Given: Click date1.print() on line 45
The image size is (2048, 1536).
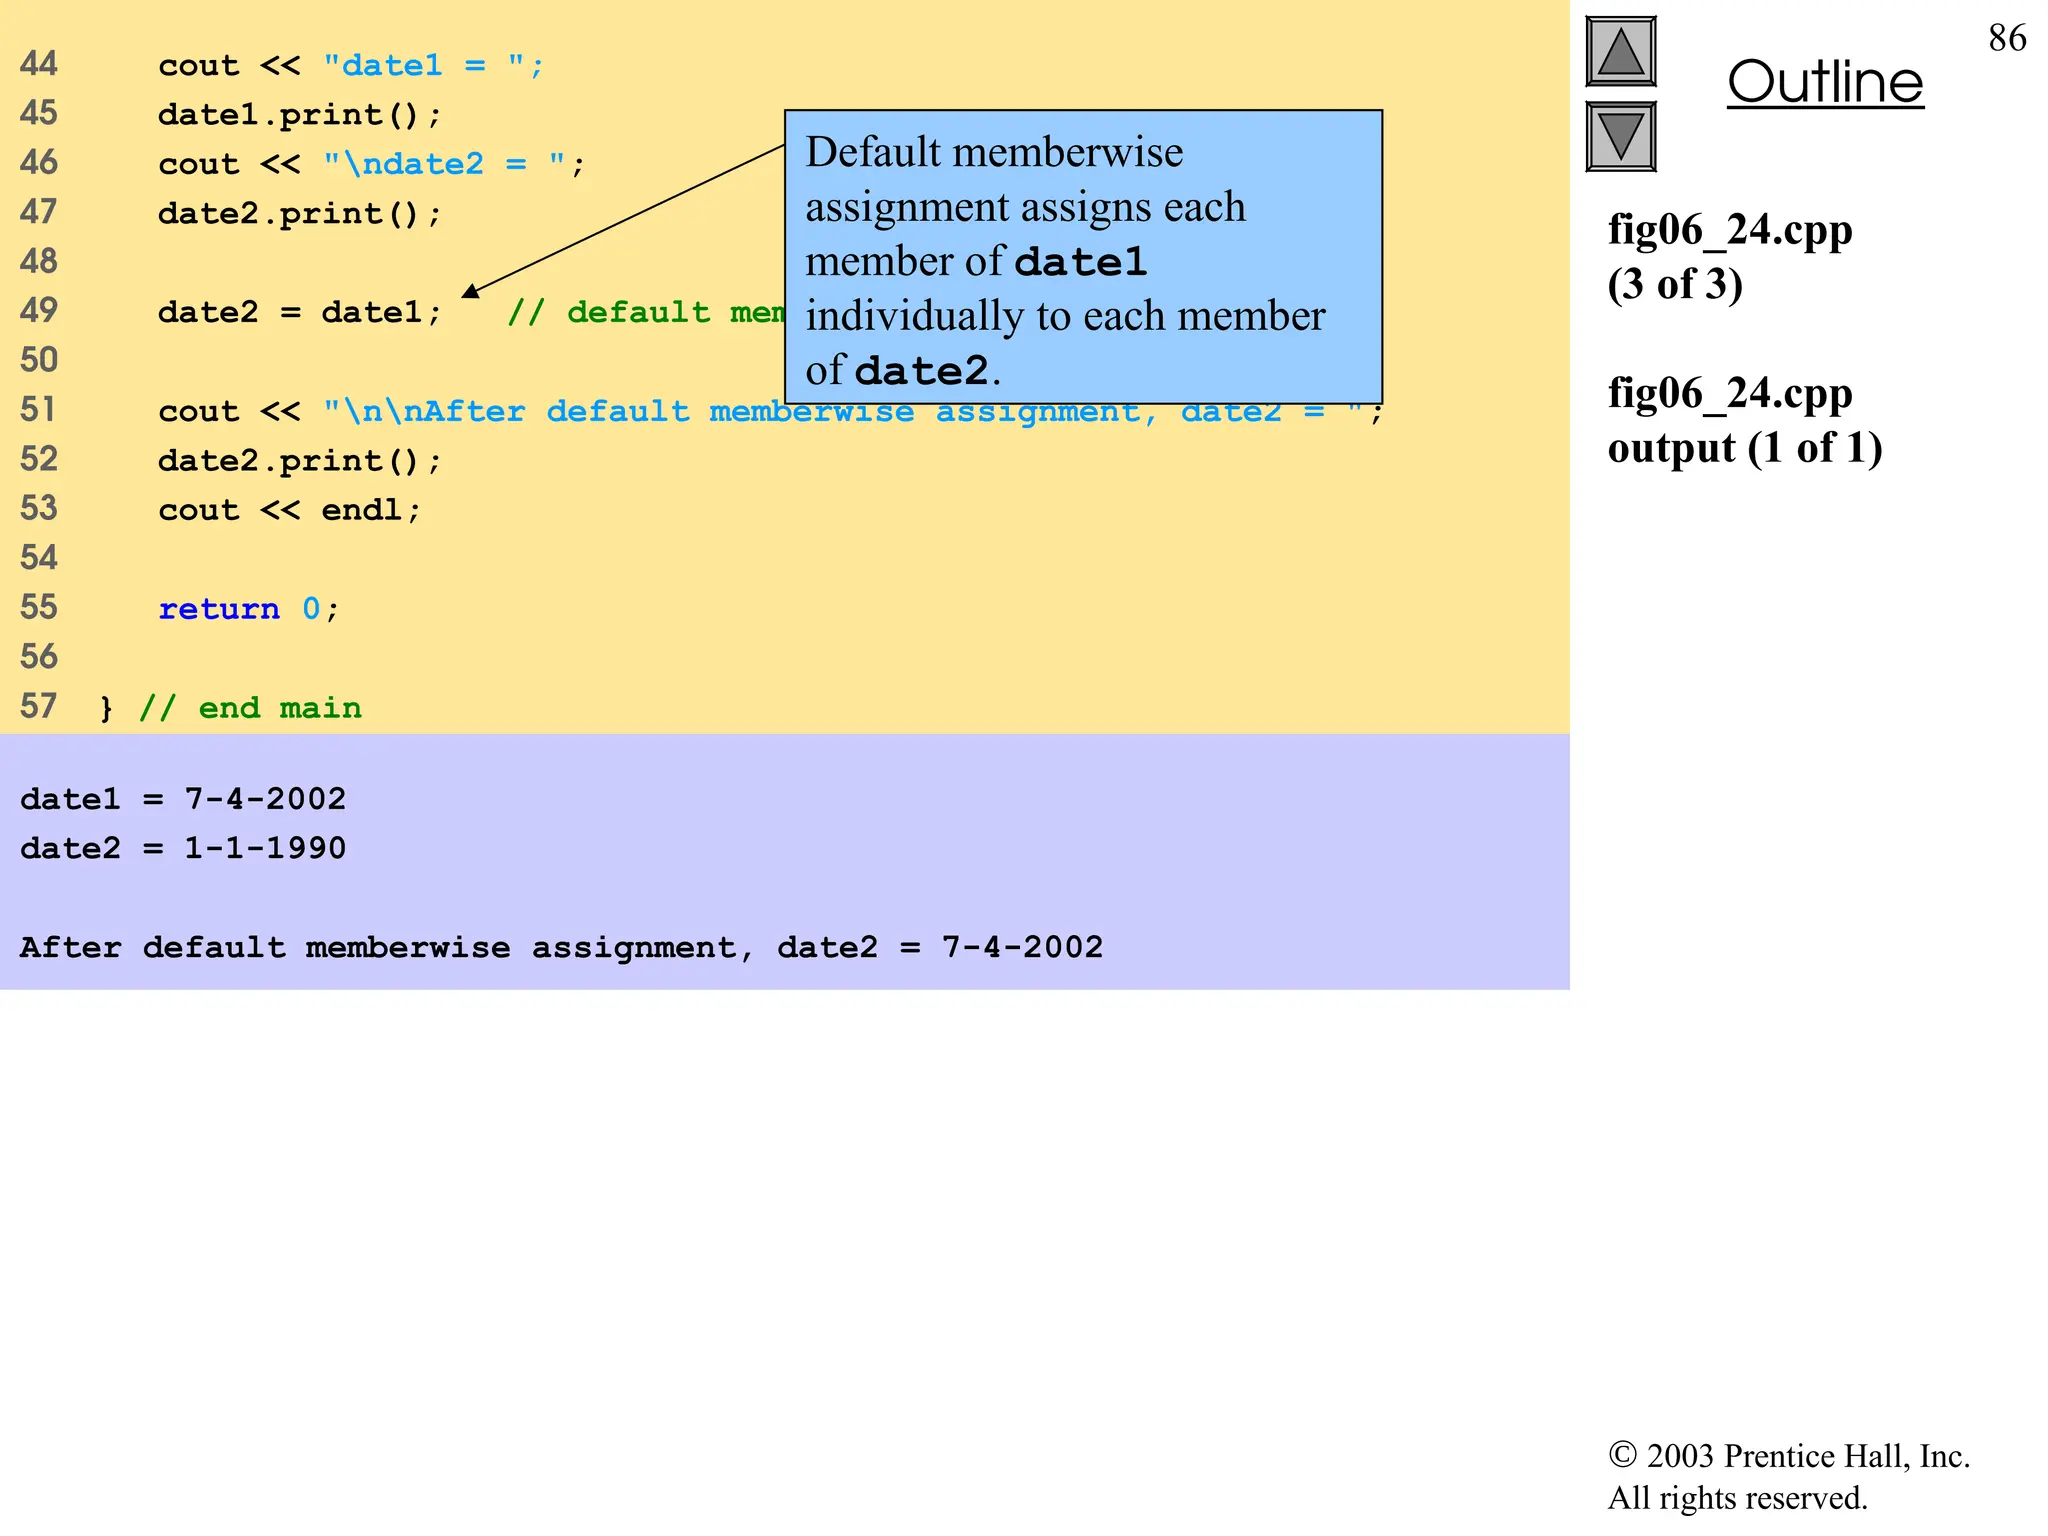Looking at the screenshot, I should point(299,115).
